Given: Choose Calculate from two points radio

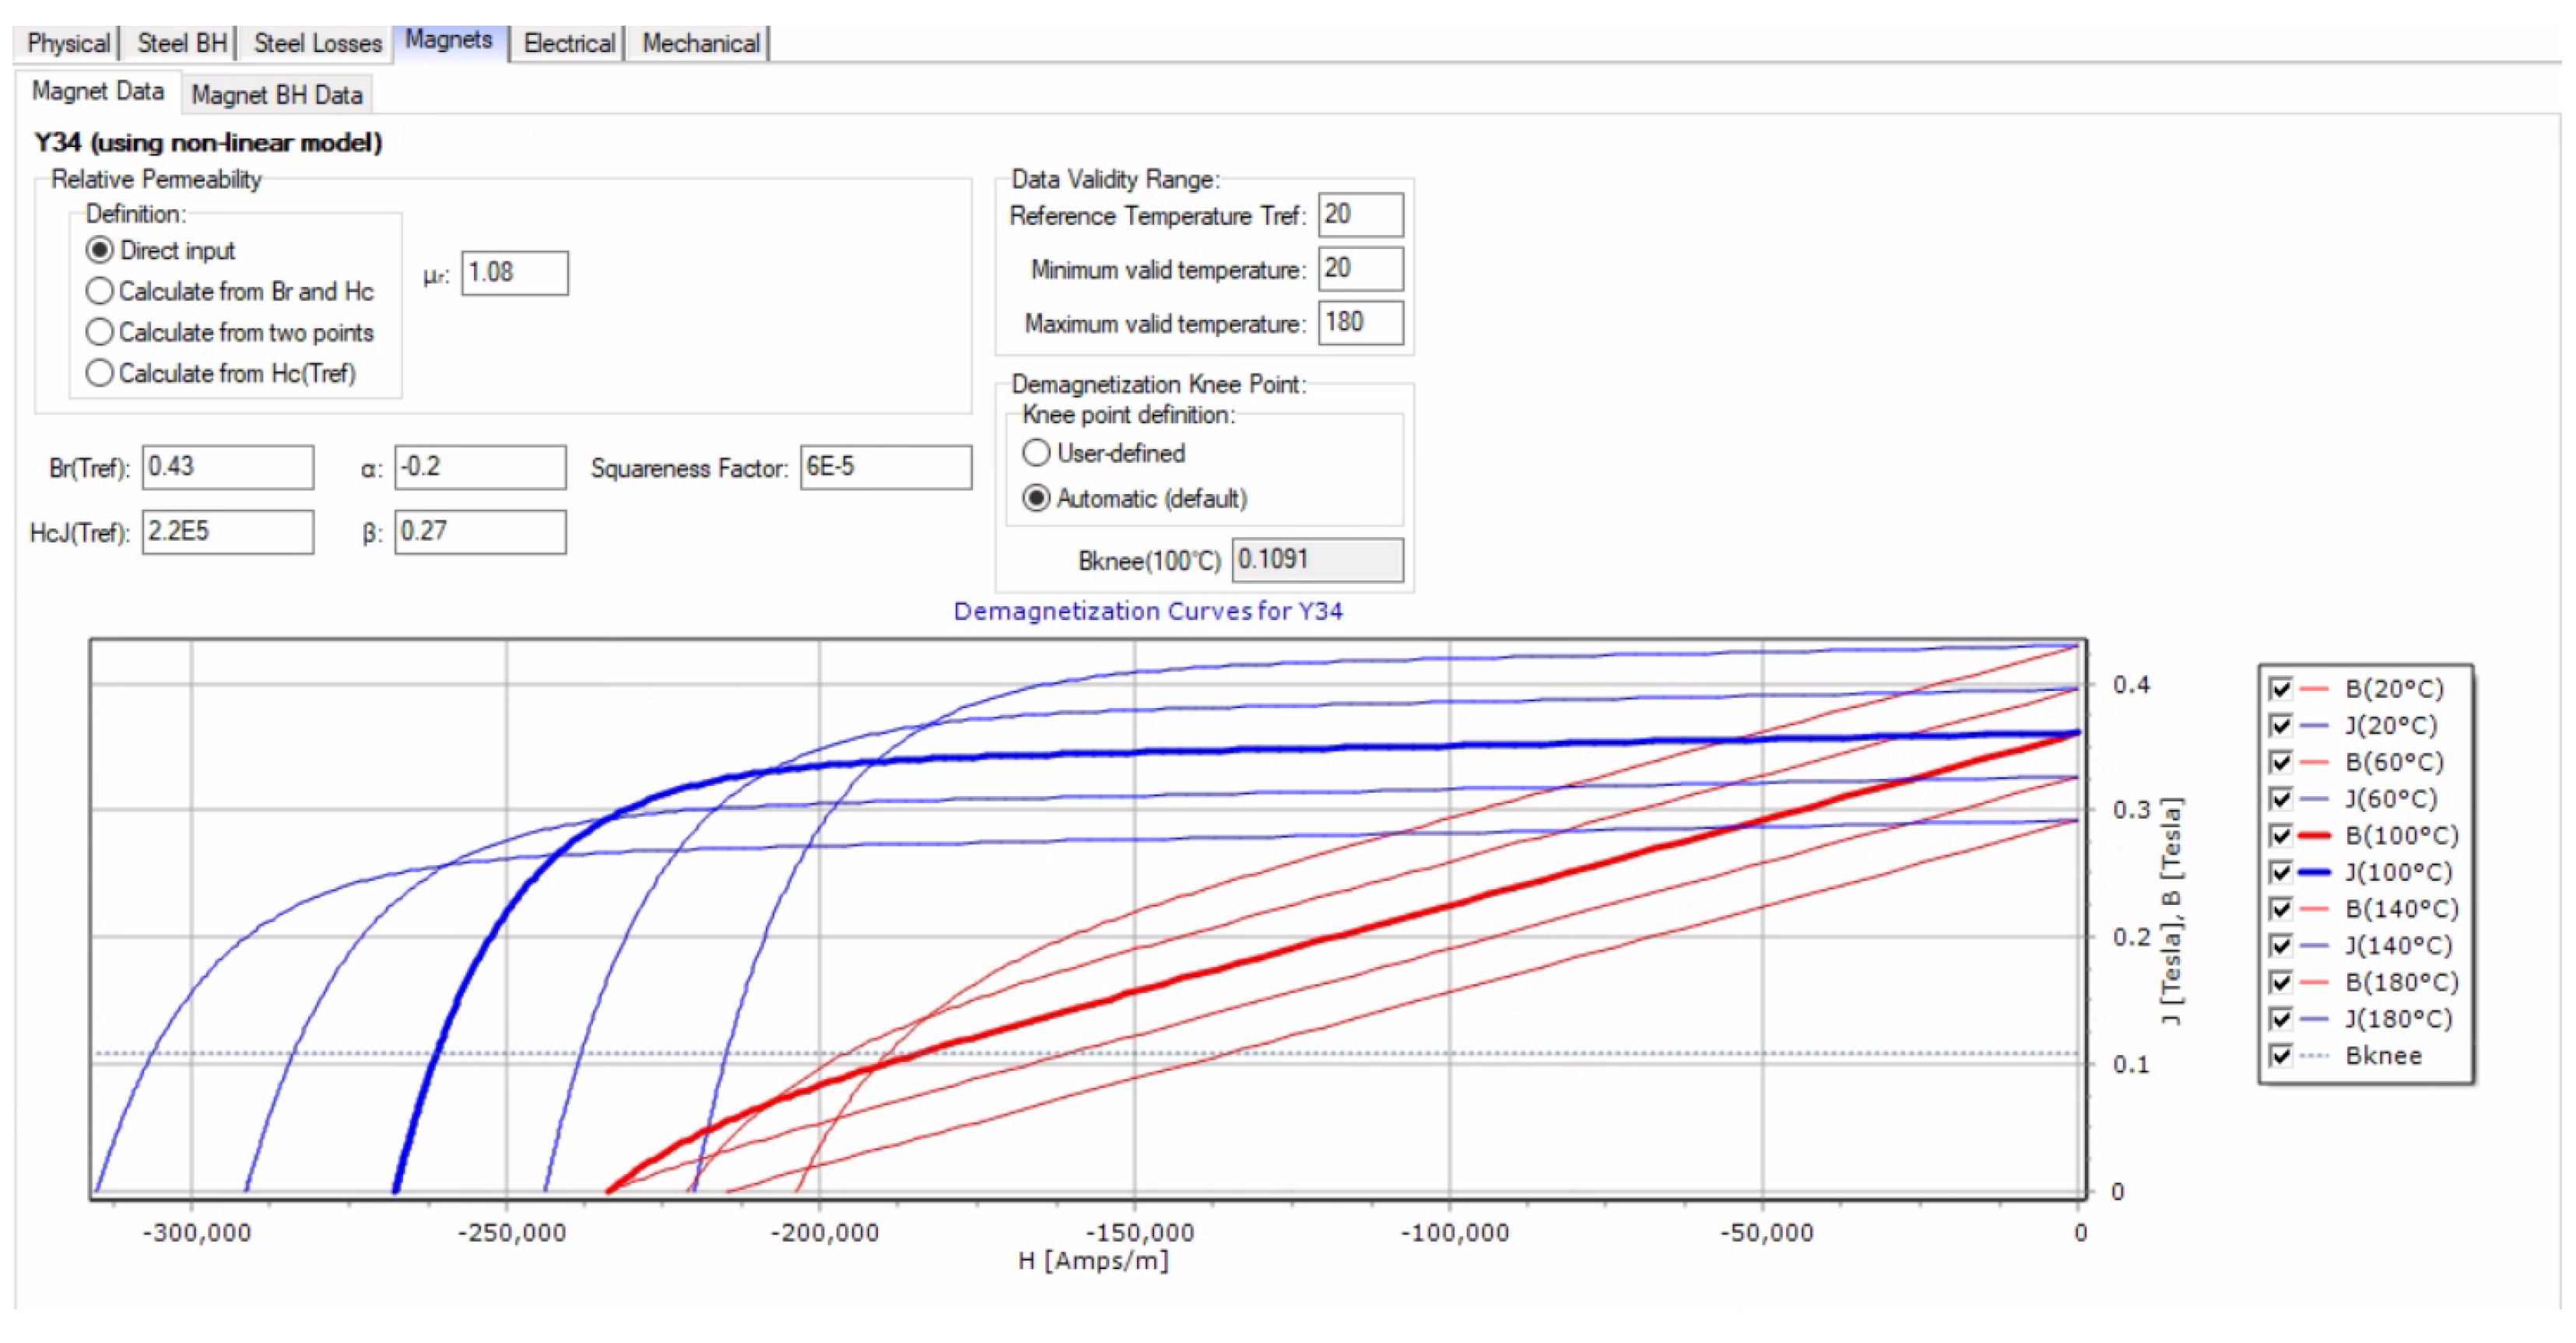Looking at the screenshot, I should [x=99, y=332].
